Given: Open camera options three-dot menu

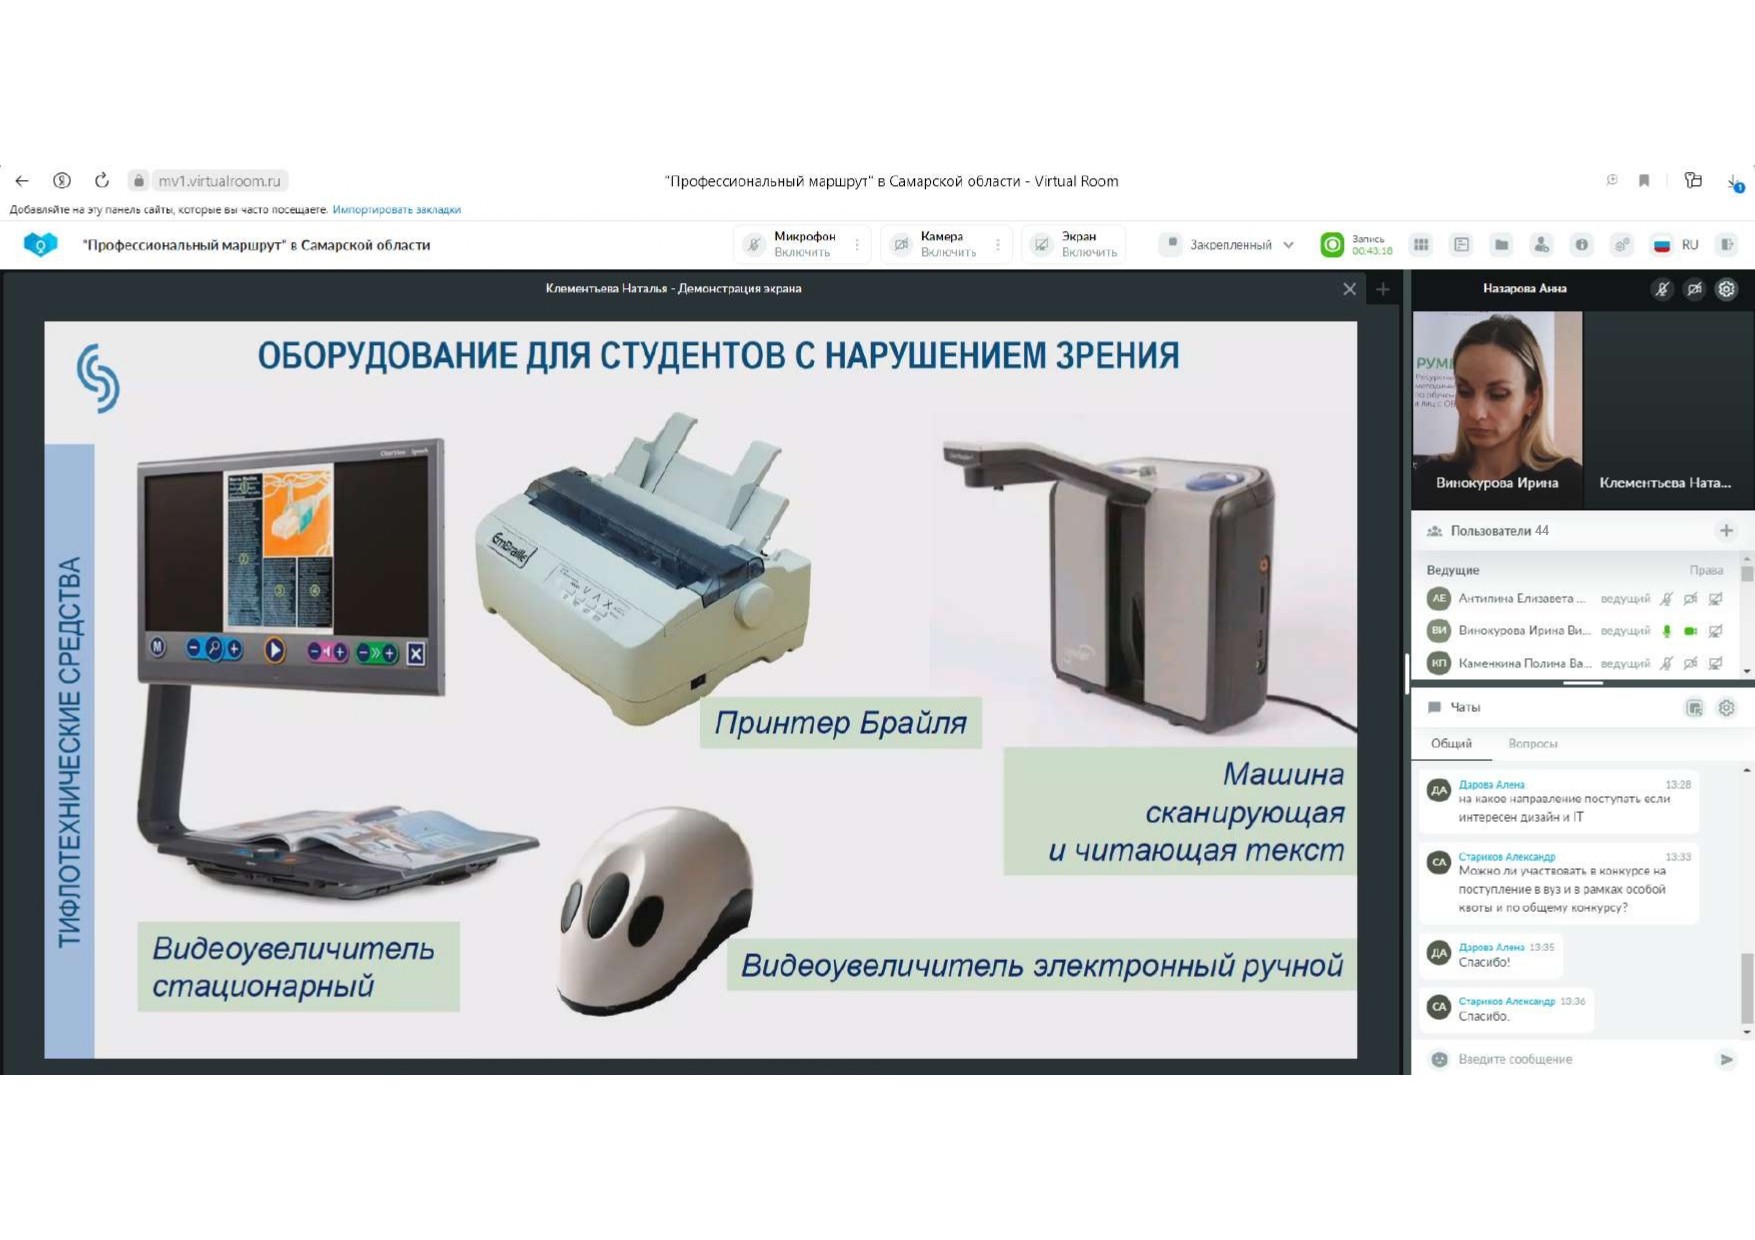Looking at the screenshot, I should [x=998, y=245].
